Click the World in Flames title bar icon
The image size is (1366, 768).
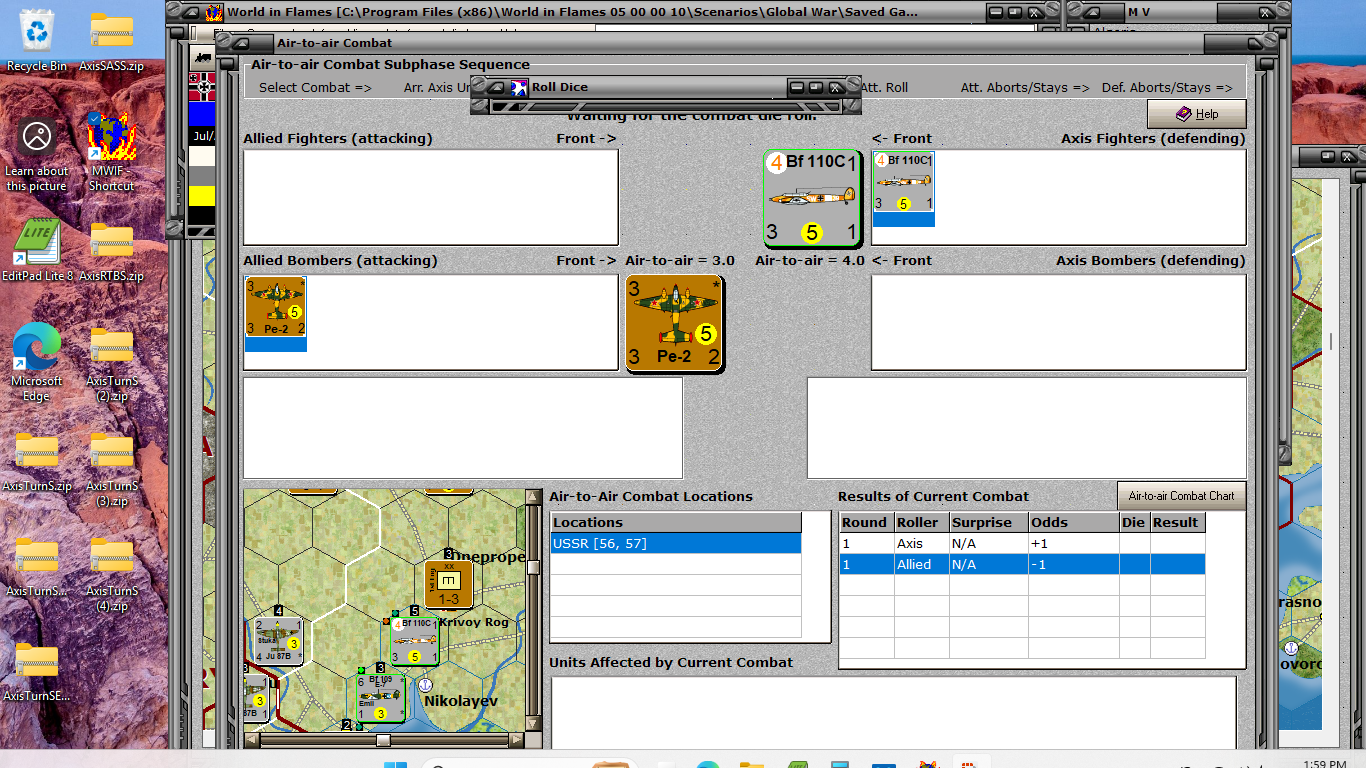(214, 12)
